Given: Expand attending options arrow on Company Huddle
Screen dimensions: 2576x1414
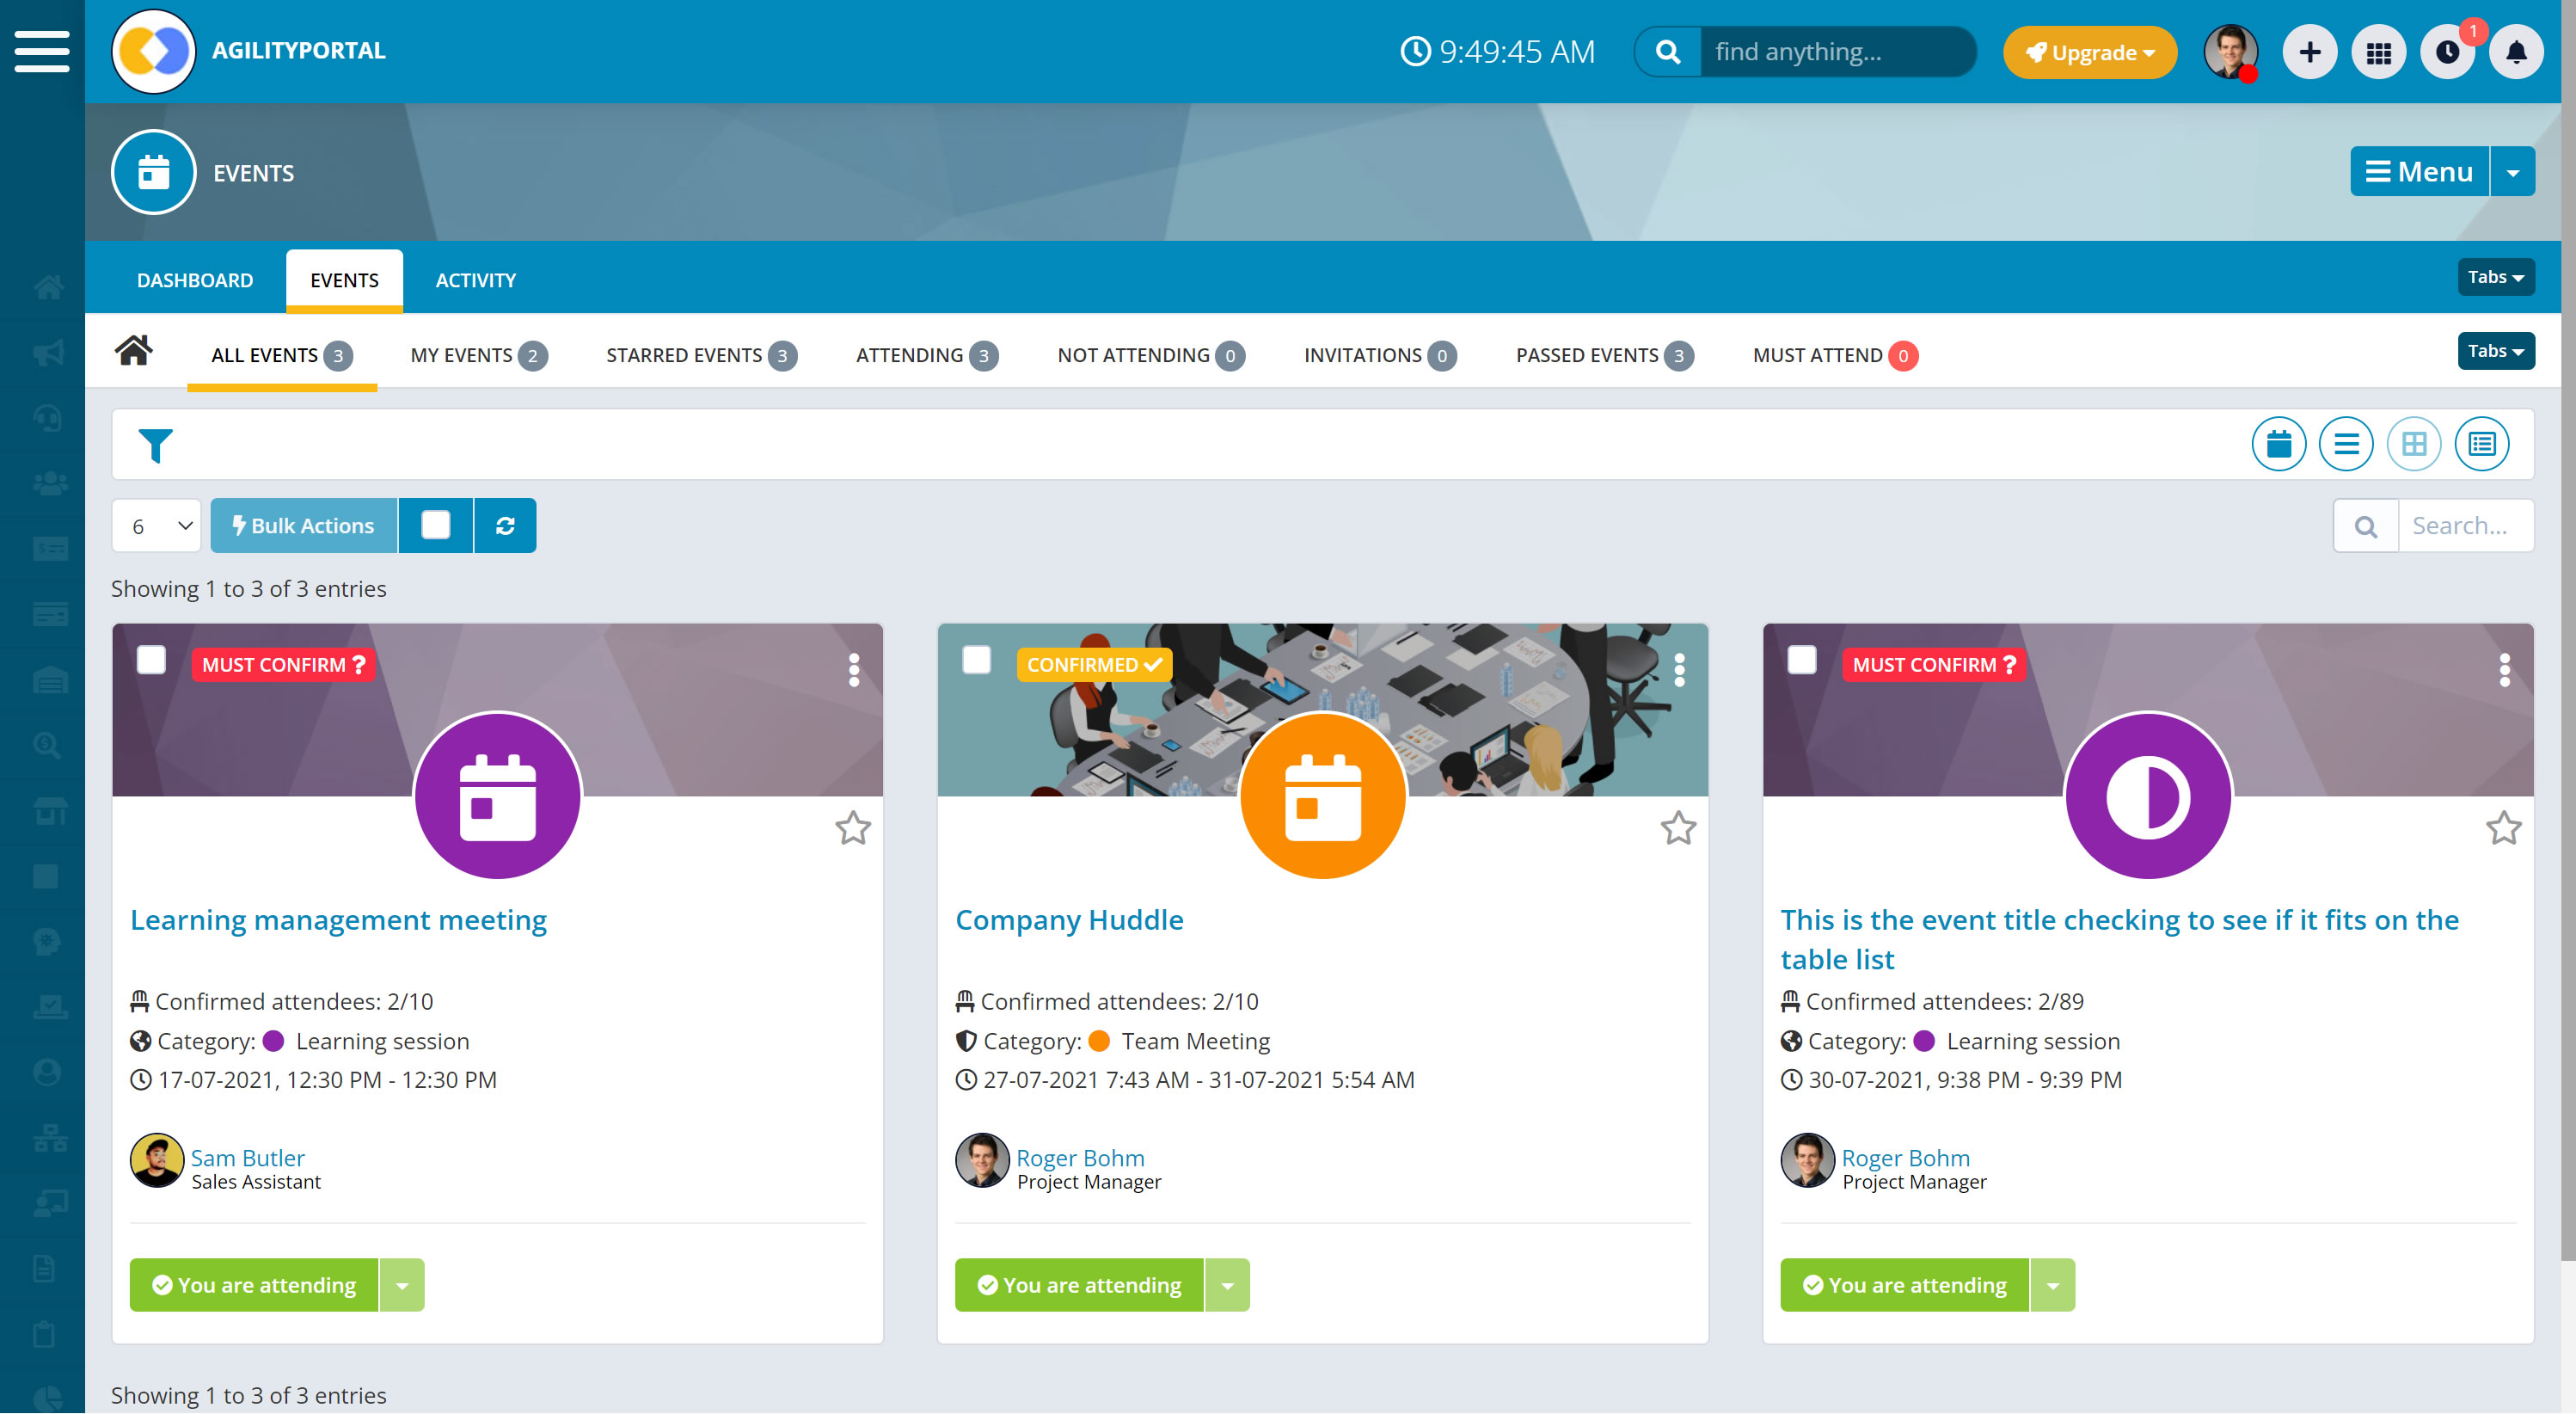Looking at the screenshot, I should pos(1227,1286).
